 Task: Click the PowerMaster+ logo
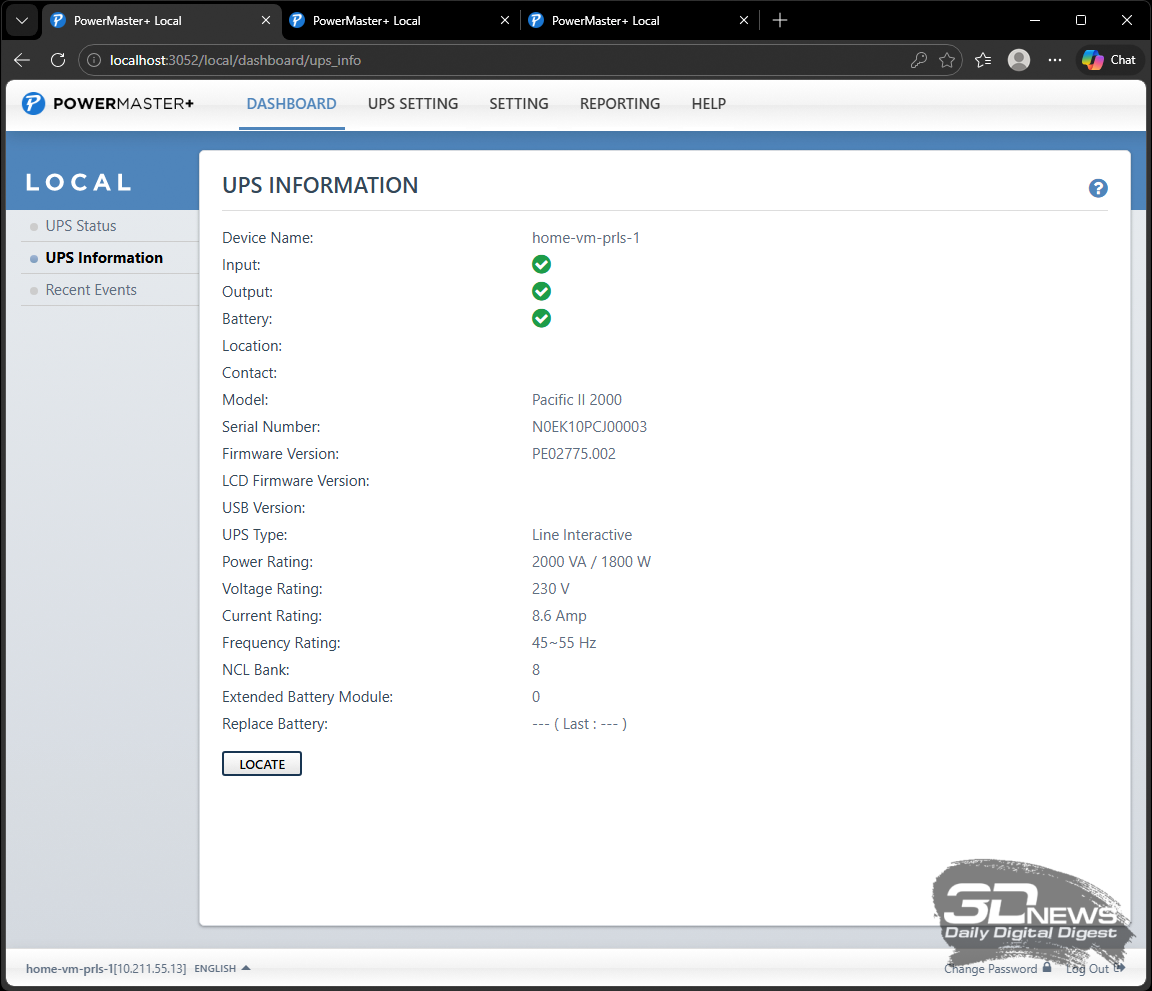108,104
